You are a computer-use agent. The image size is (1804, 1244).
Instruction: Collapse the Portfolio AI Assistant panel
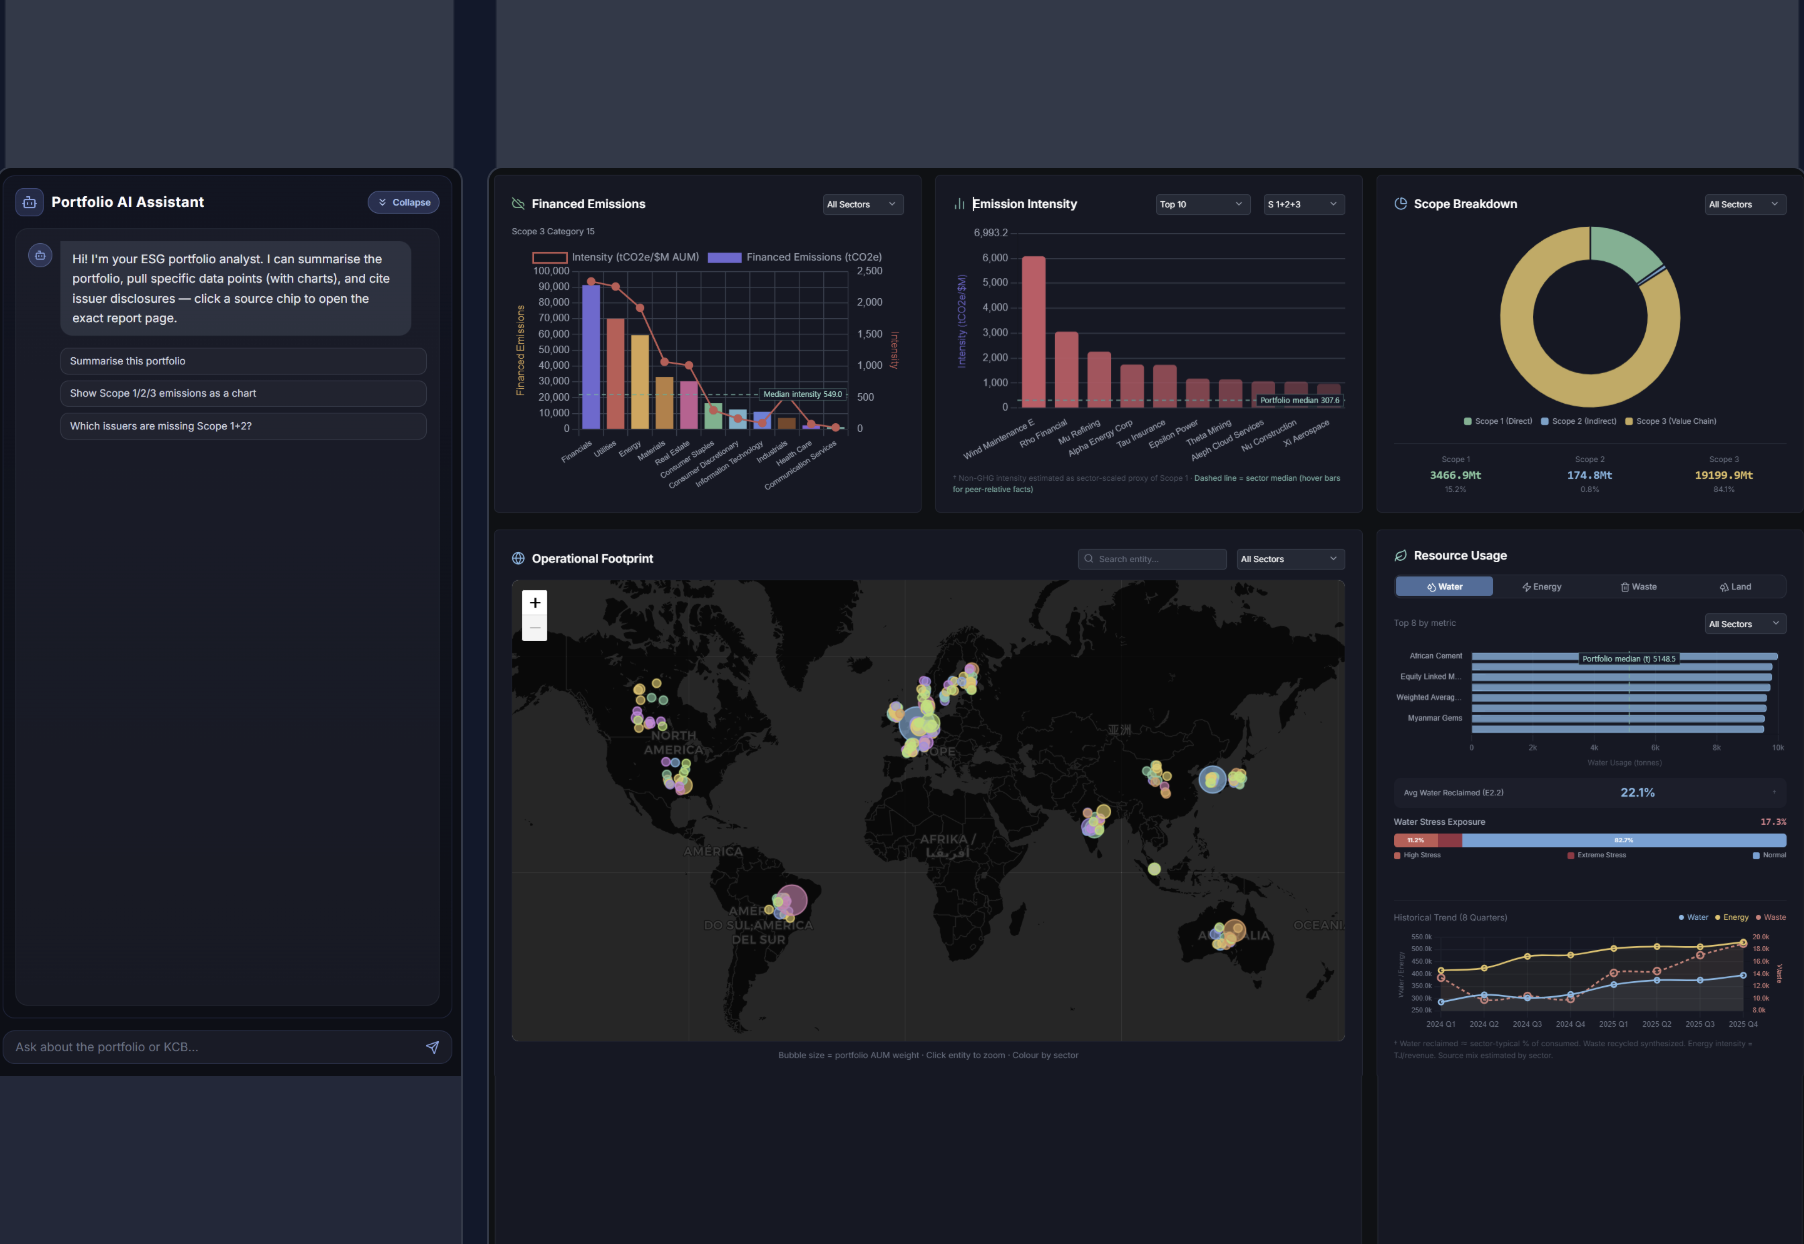click(x=404, y=202)
